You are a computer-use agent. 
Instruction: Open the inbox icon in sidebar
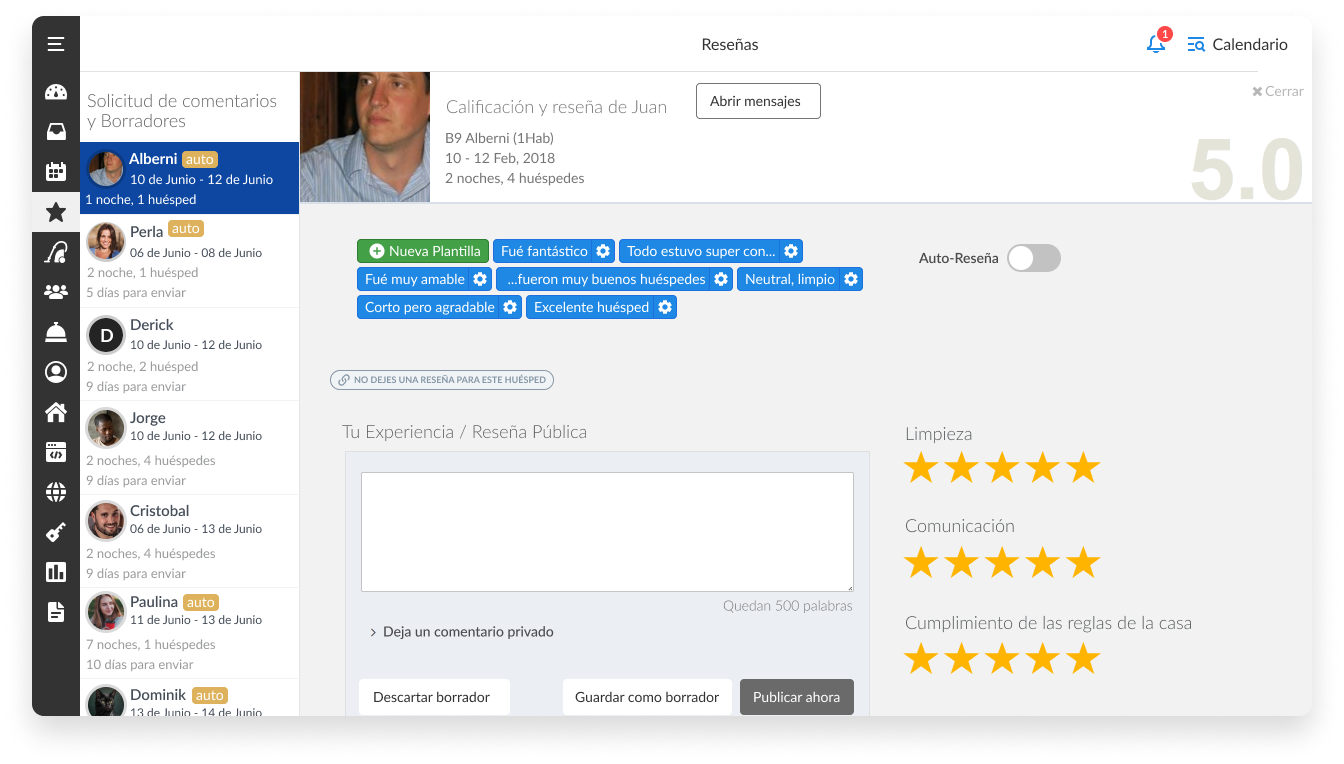56,131
